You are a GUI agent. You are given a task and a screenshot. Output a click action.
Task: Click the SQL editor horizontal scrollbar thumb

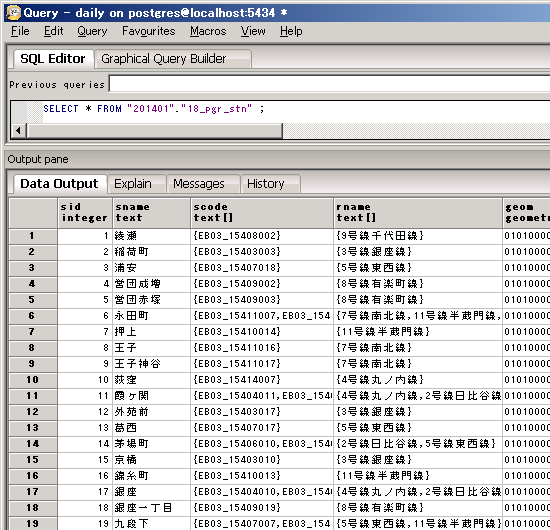click(x=155, y=131)
